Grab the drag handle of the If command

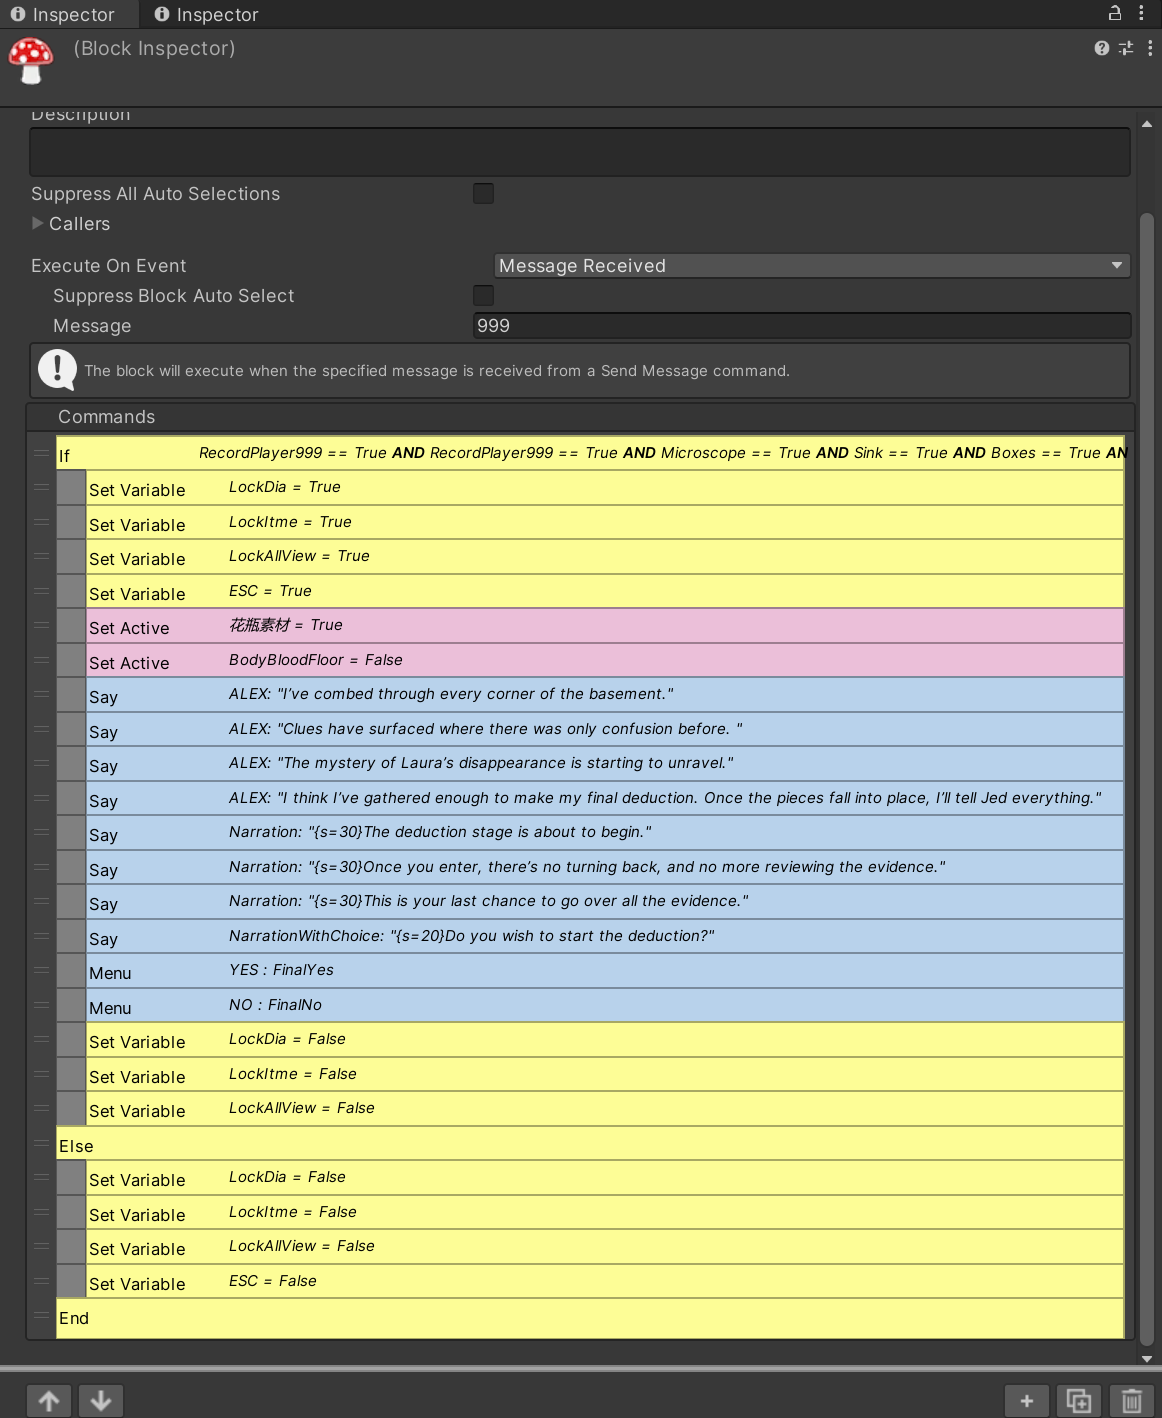pos(41,453)
